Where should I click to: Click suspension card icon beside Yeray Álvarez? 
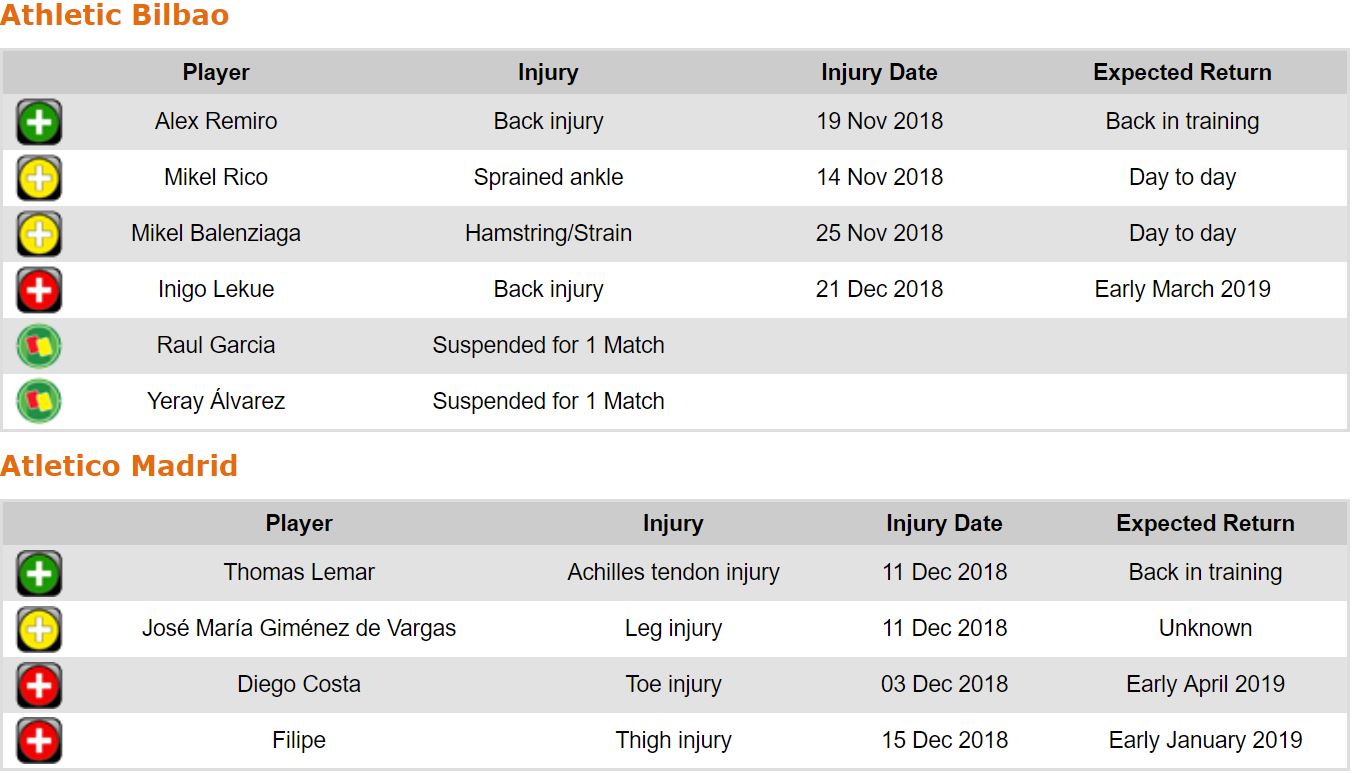[39, 402]
